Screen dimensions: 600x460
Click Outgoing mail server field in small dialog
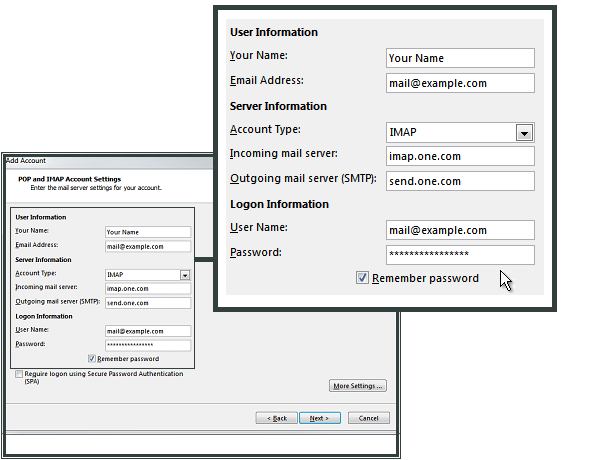[x=147, y=302]
